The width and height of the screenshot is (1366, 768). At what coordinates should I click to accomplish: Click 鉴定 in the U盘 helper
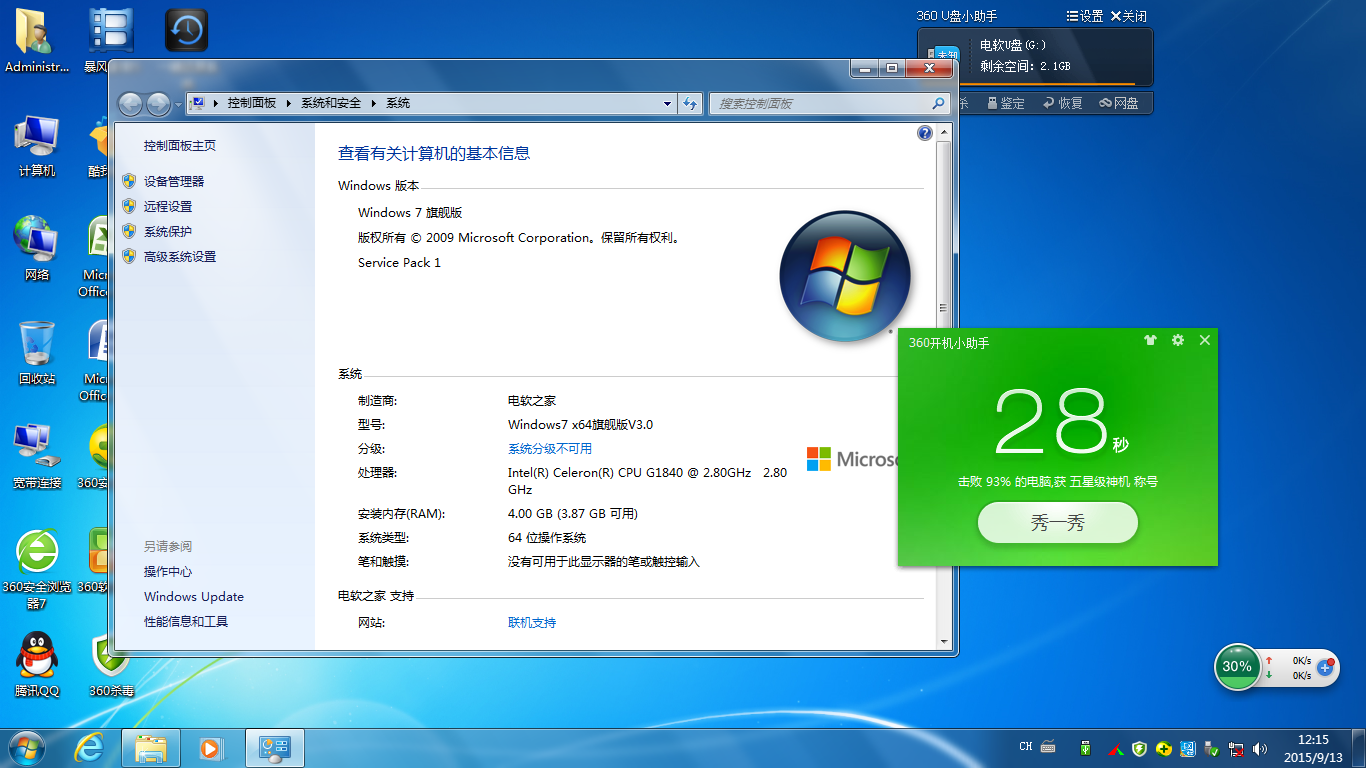click(1006, 103)
